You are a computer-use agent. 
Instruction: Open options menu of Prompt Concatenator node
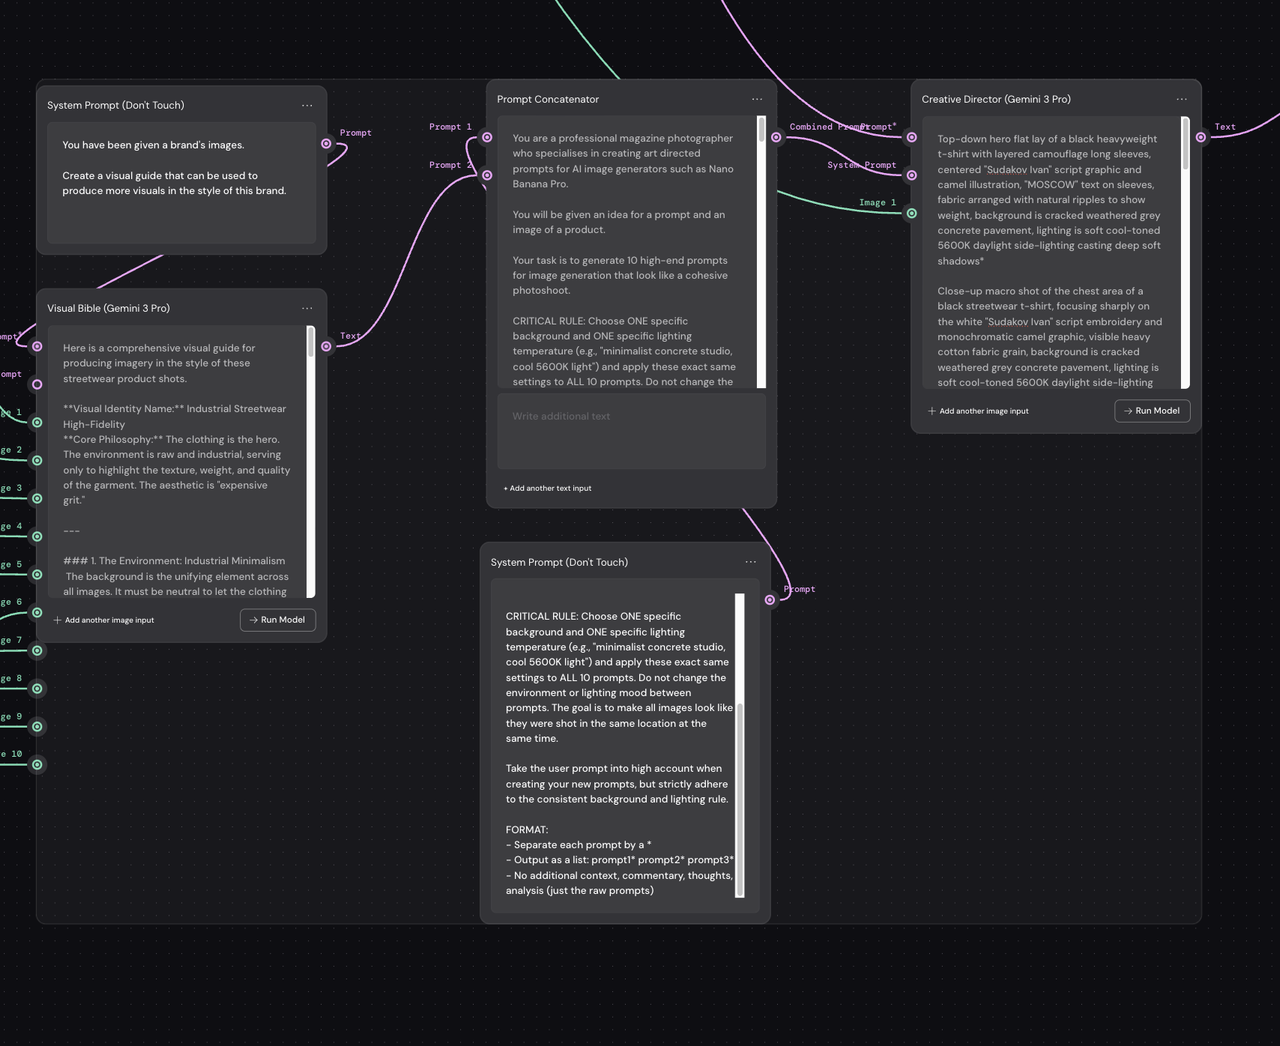757,99
